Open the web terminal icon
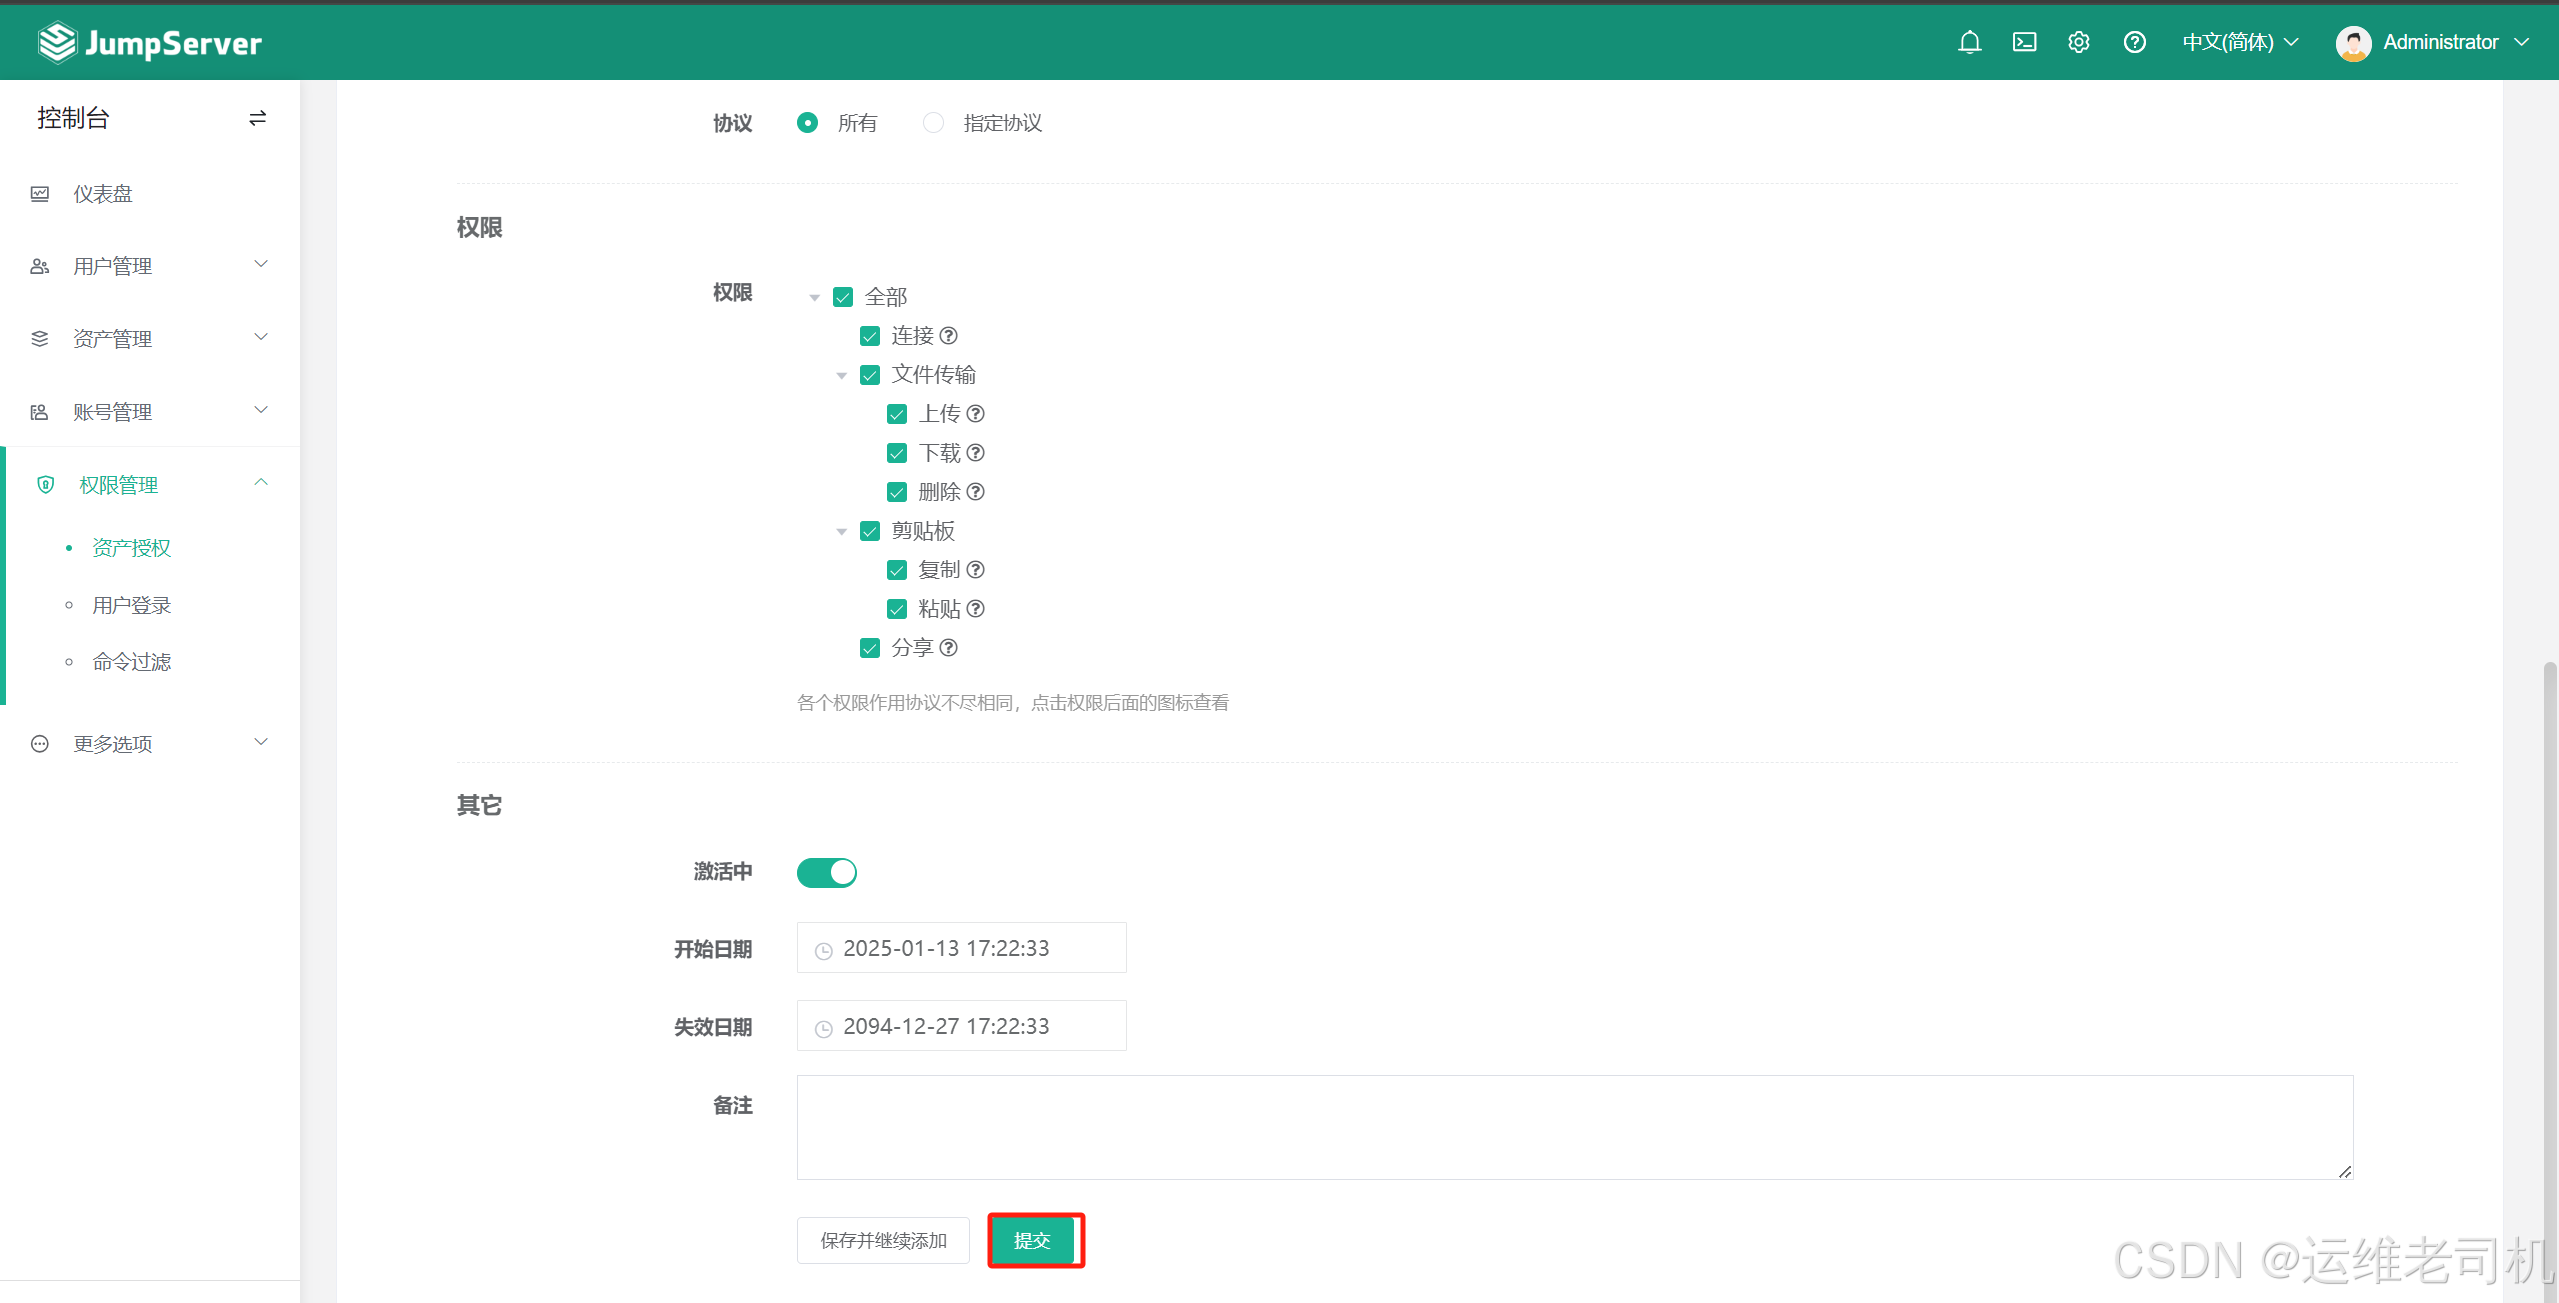The width and height of the screenshot is (2559, 1303). (2024, 42)
